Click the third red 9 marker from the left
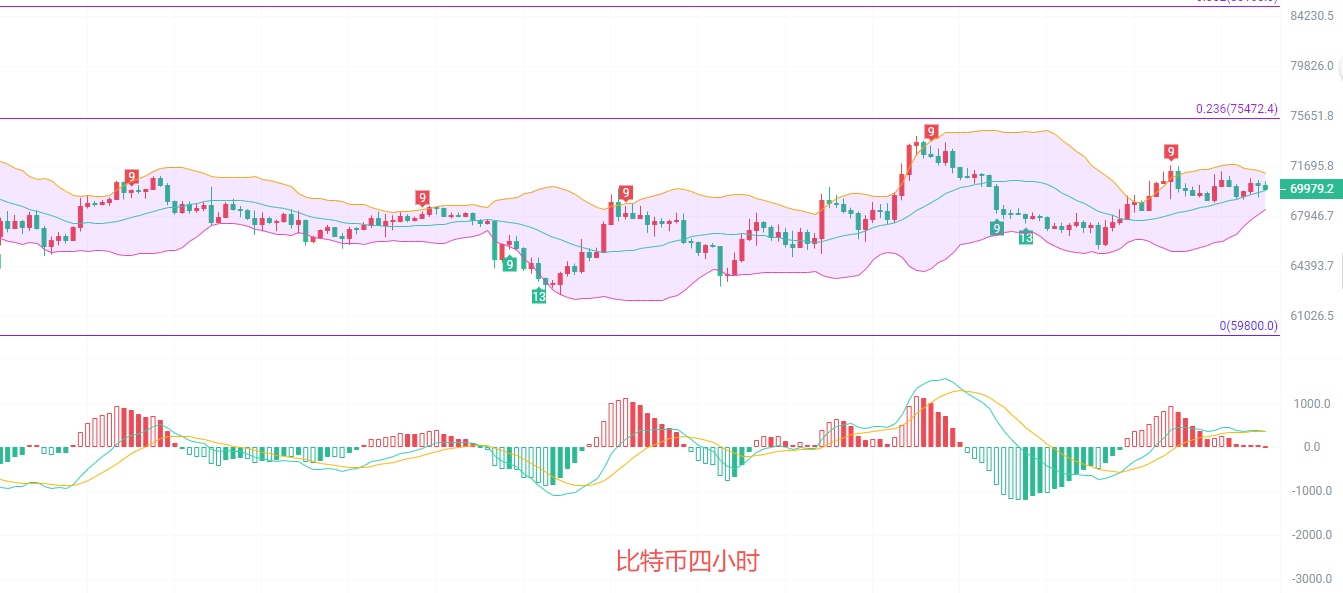The width and height of the screenshot is (1343, 593). [x=625, y=192]
